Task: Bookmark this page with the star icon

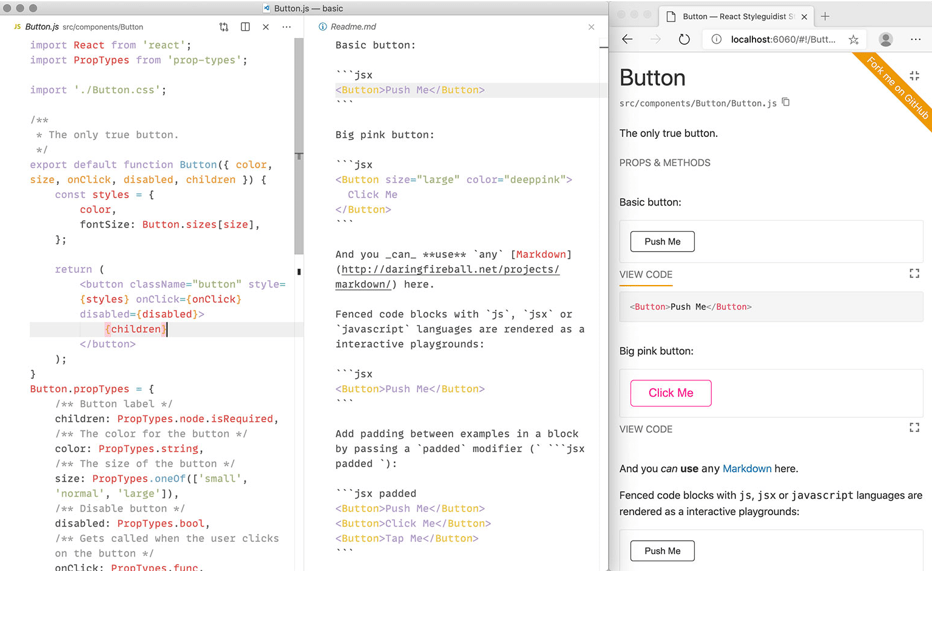Action: tap(854, 39)
